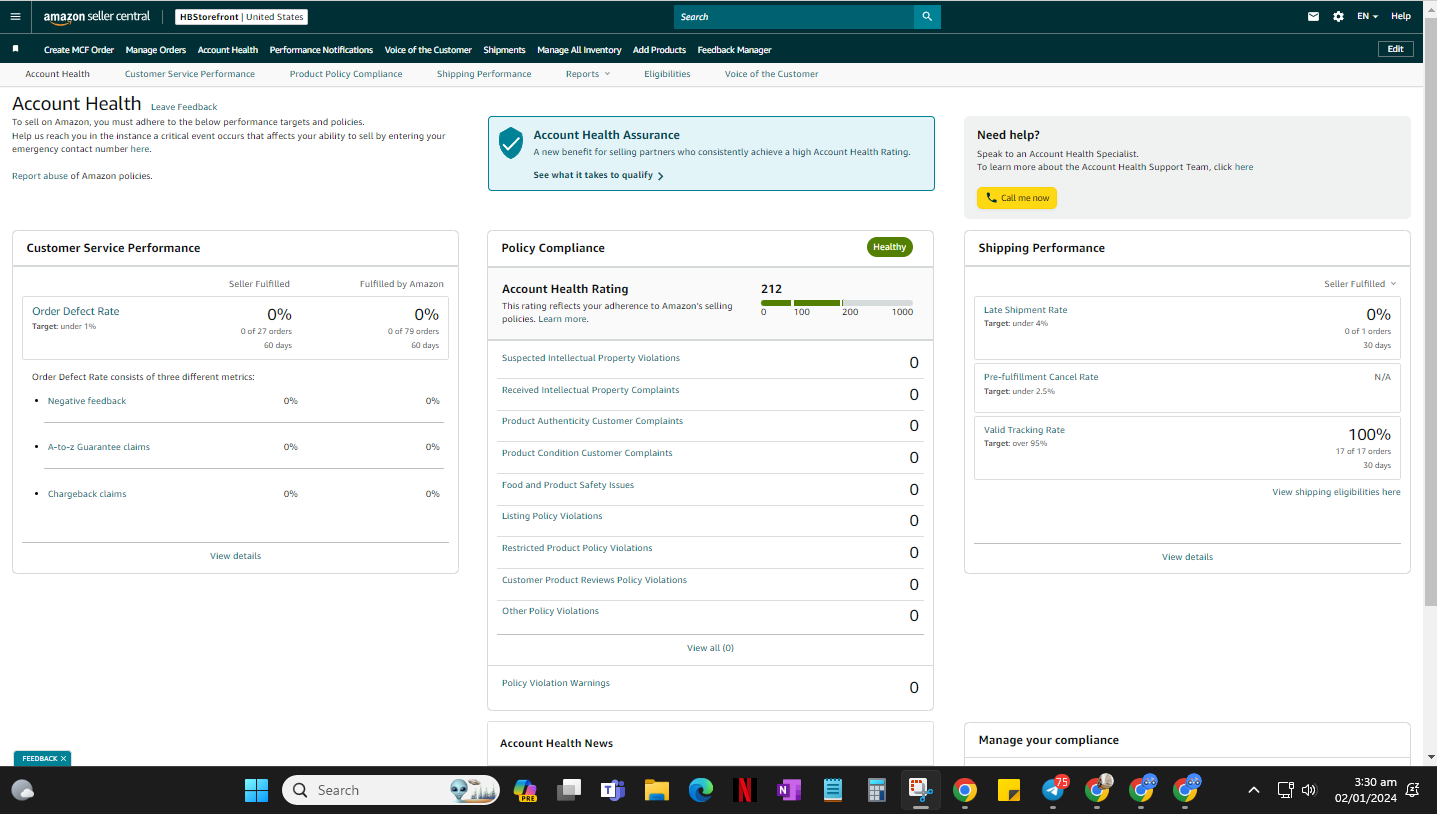Switch to Customer Service Performance tab

tap(190, 74)
